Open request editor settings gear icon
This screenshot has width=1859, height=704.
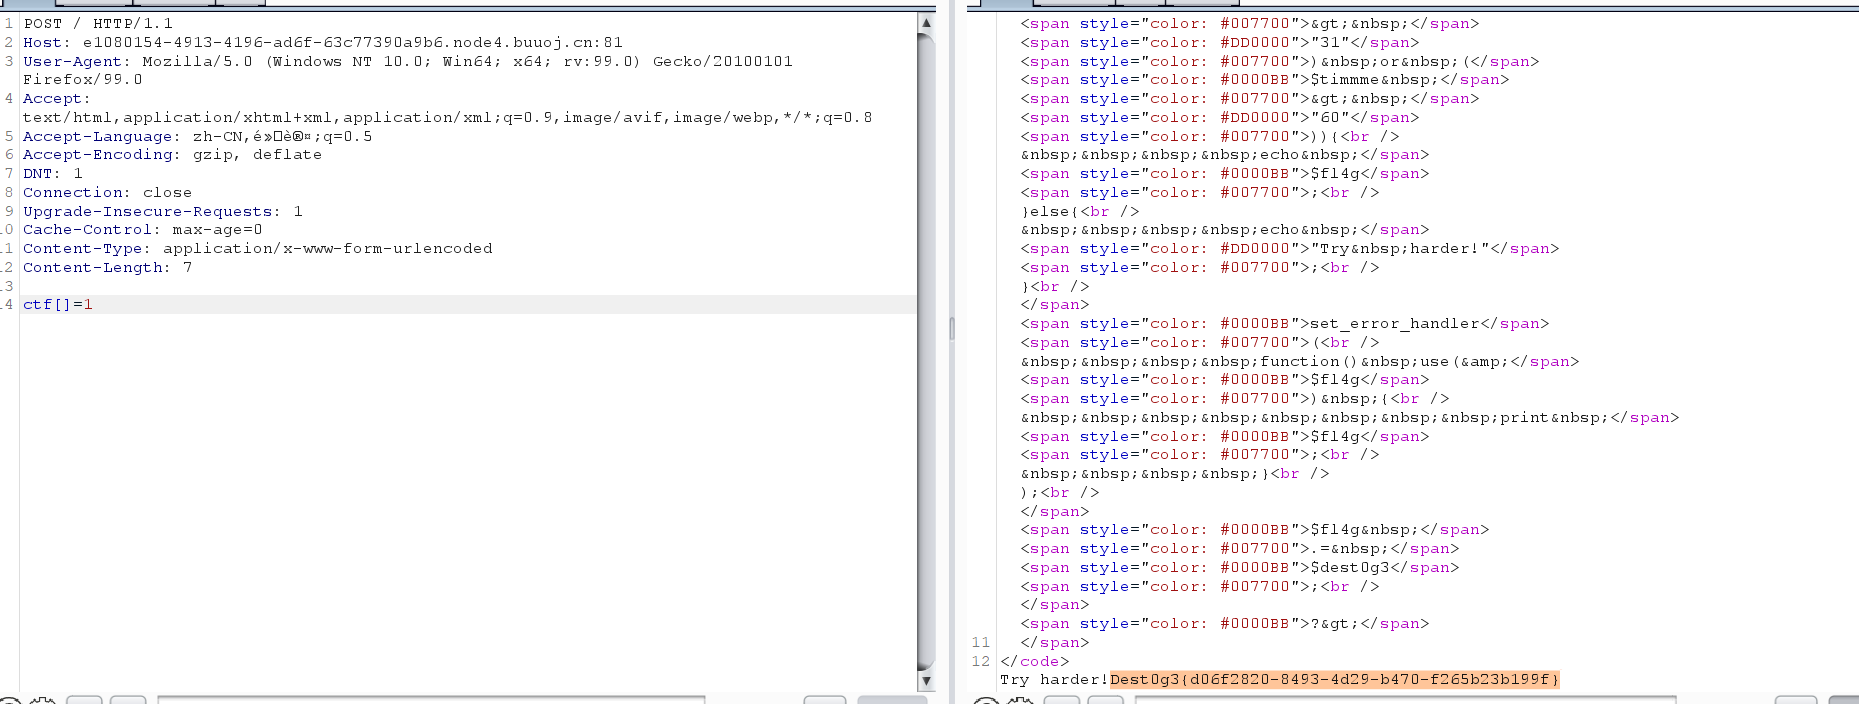(x=42, y=701)
